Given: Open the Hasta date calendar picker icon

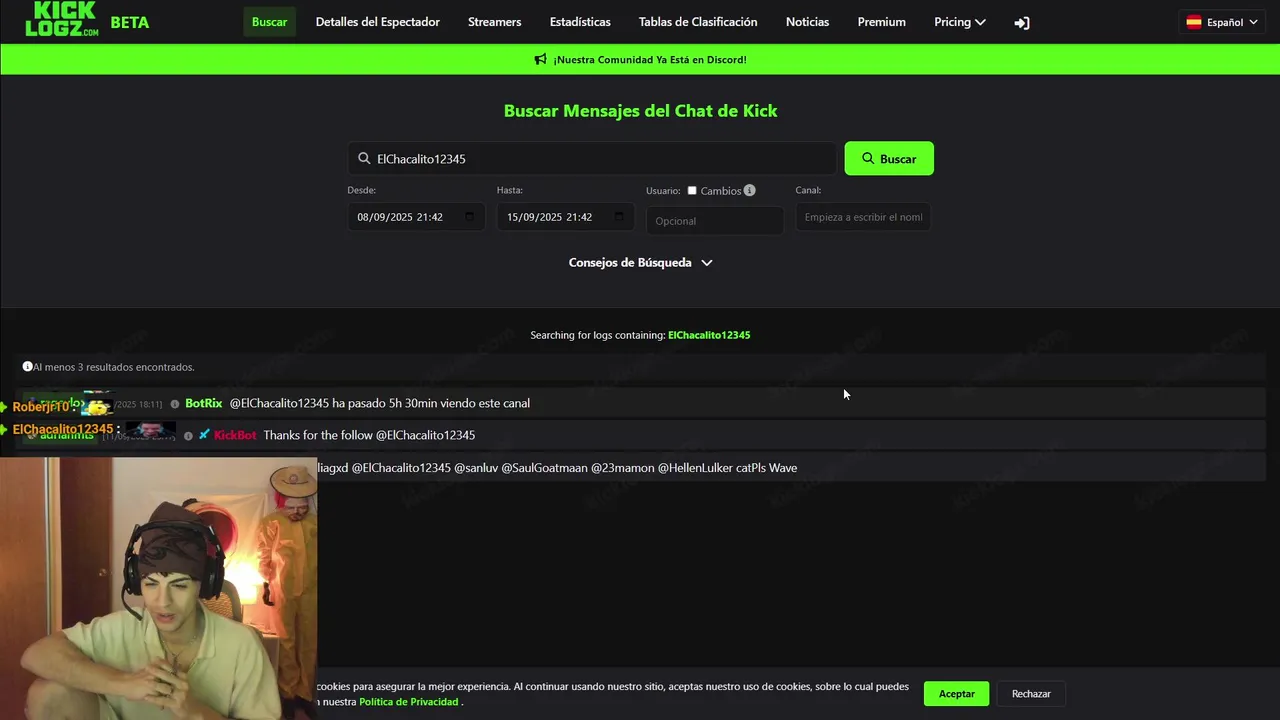Looking at the screenshot, I should coord(618,217).
